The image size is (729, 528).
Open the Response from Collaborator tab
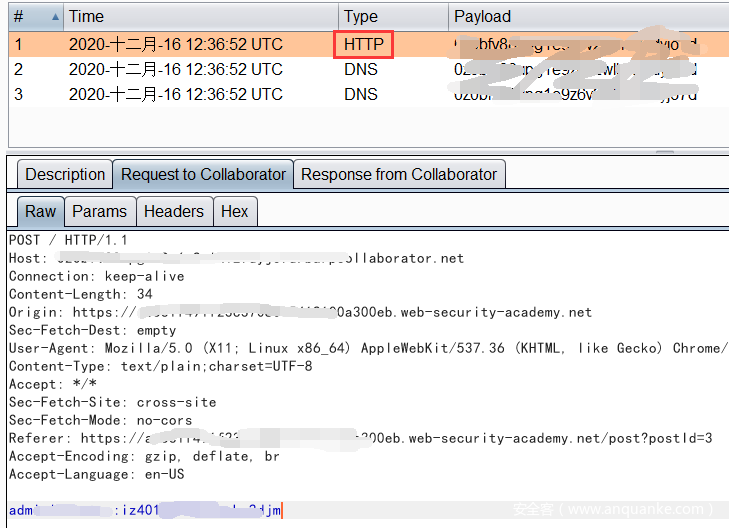(399, 174)
